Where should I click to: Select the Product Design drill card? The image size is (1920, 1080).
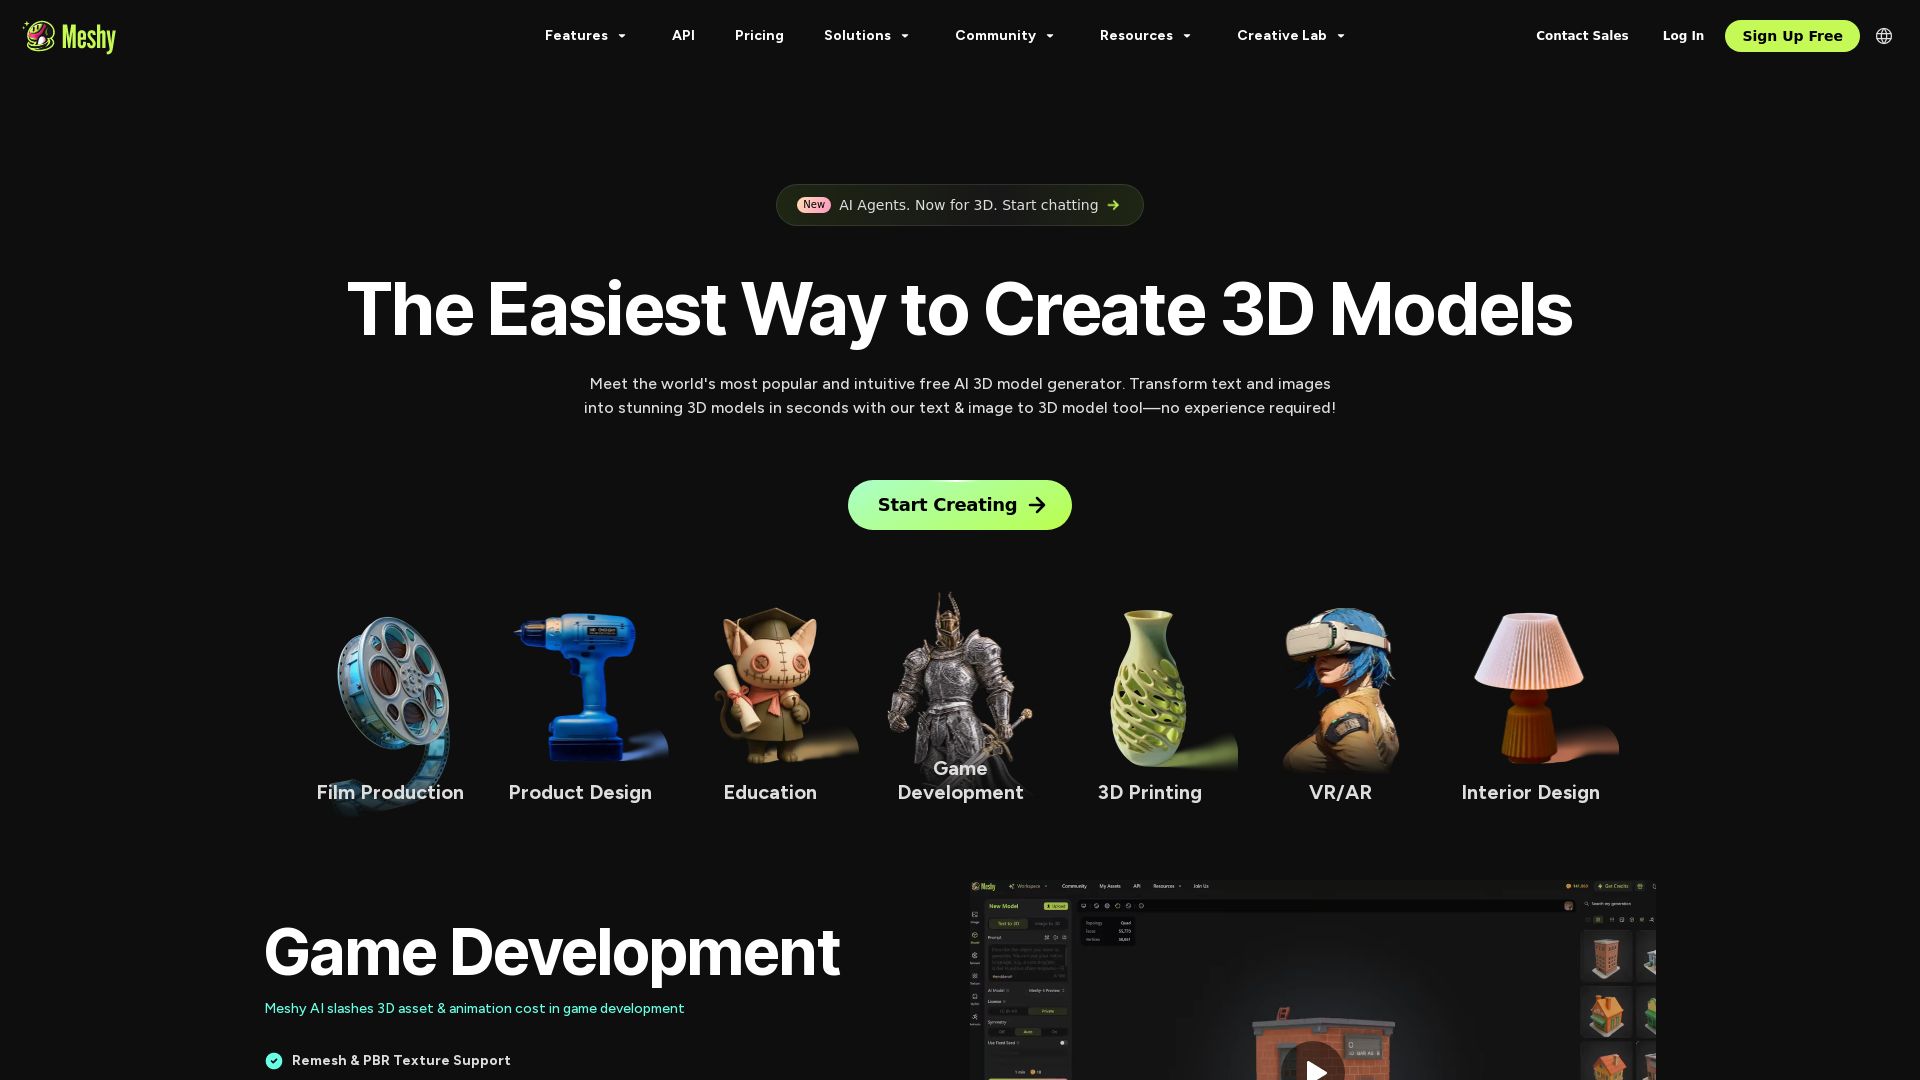pos(580,708)
